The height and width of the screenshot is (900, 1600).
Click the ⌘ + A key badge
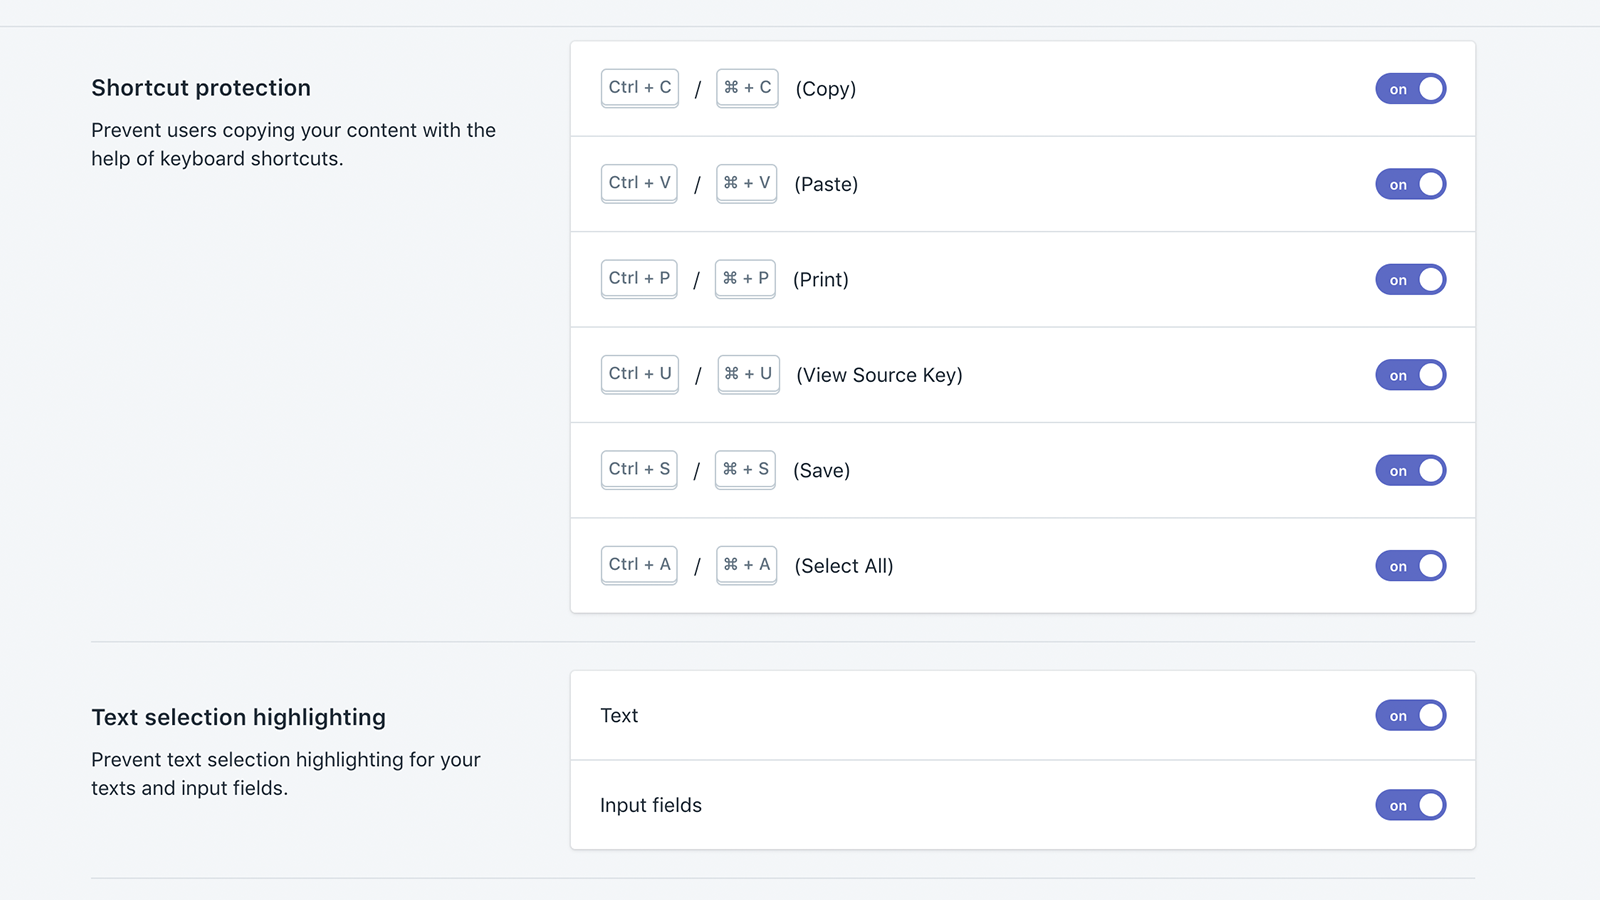746,565
